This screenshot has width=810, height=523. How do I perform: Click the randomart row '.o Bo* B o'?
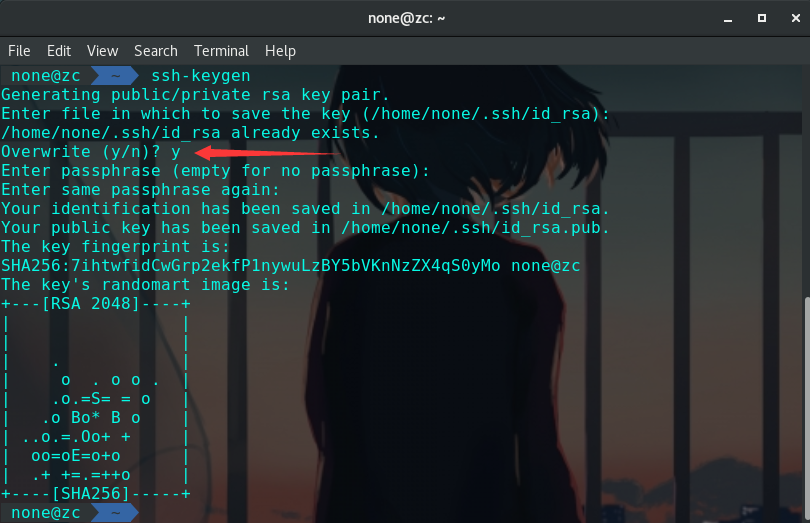point(91,418)
